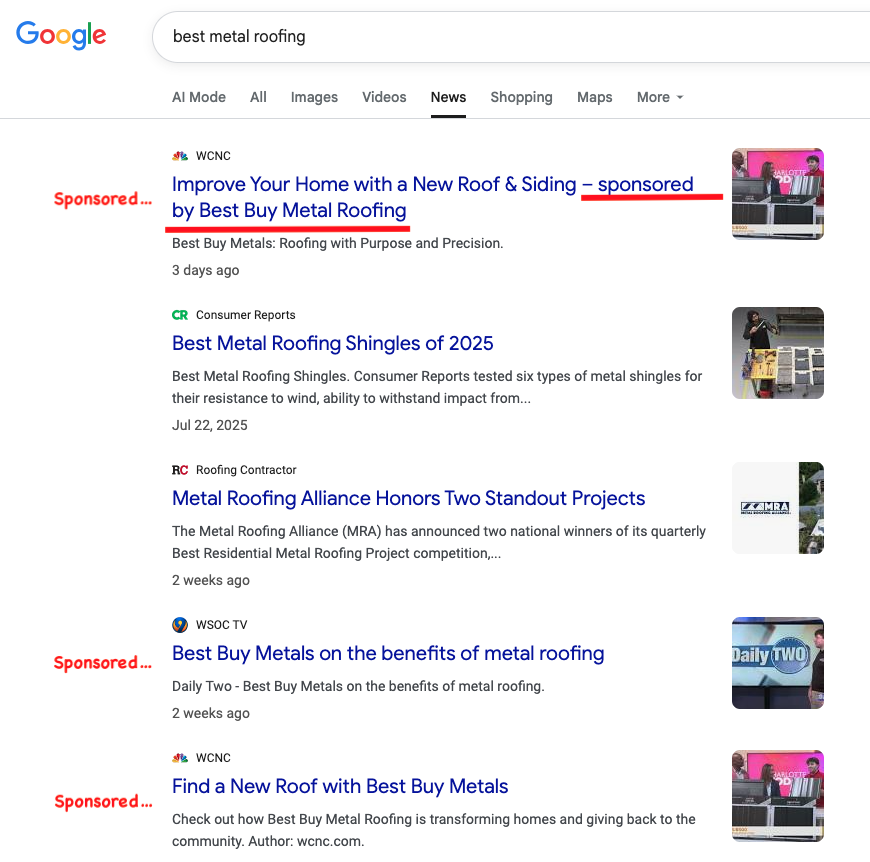870x862 pixels.
Task: Switch to the Images tab
Action: pos(313,97)
